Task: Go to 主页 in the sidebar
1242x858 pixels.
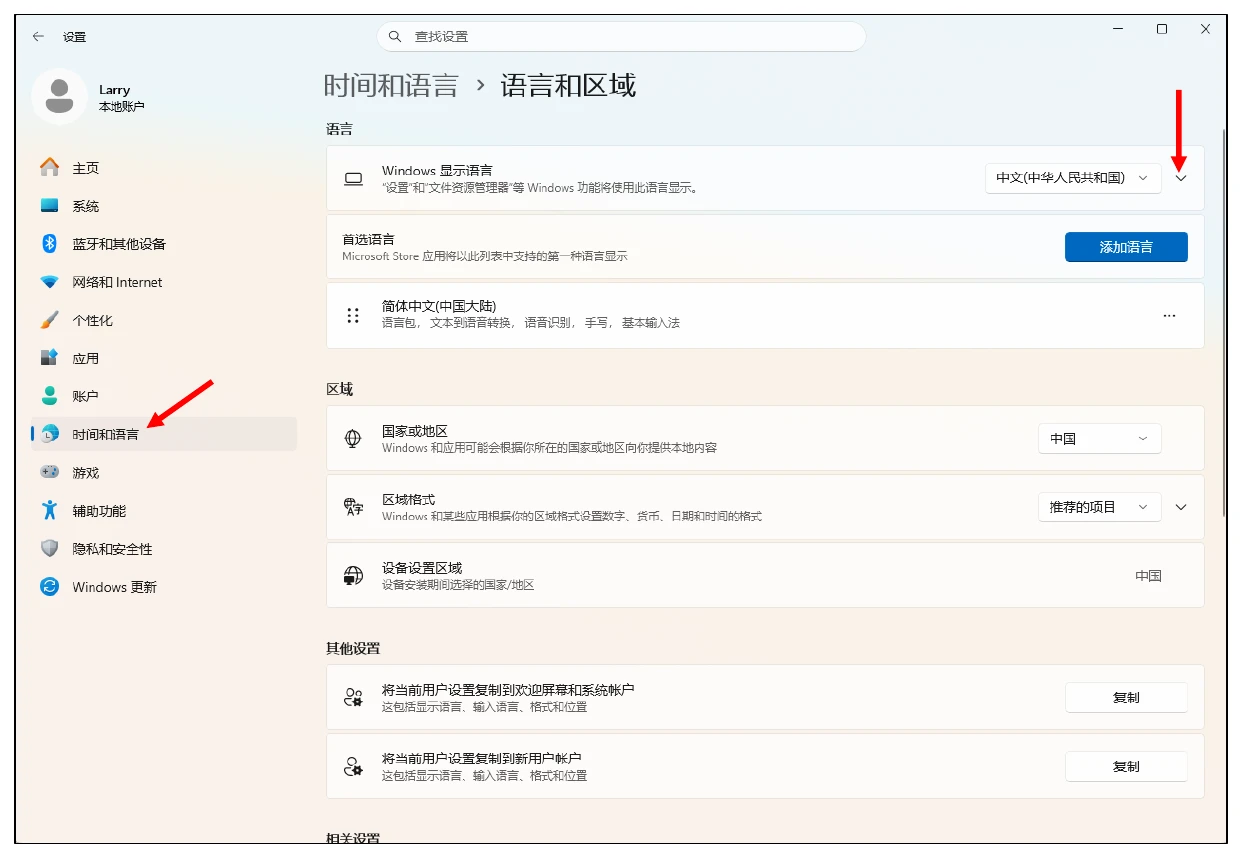Action: click(x=164, y=168)
